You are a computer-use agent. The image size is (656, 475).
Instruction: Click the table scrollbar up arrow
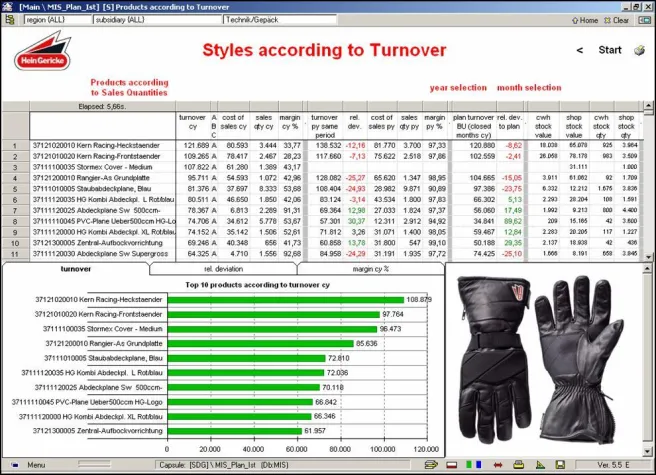click(x=648, y=106)
